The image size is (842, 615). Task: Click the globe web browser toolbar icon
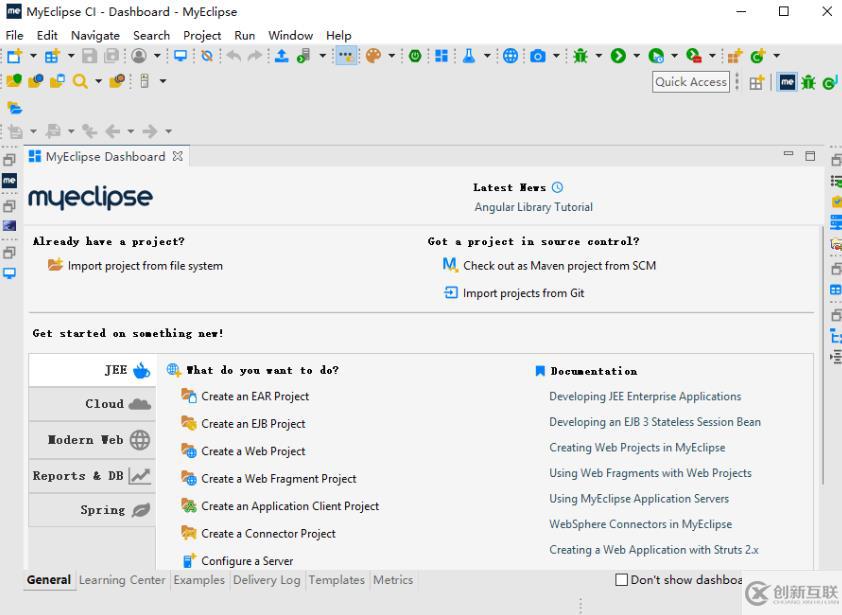pos(510,56)
